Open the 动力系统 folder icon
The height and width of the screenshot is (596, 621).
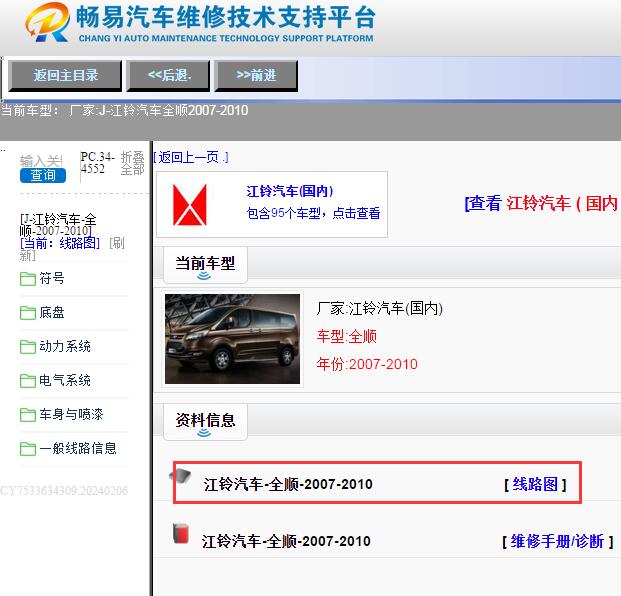28,347
